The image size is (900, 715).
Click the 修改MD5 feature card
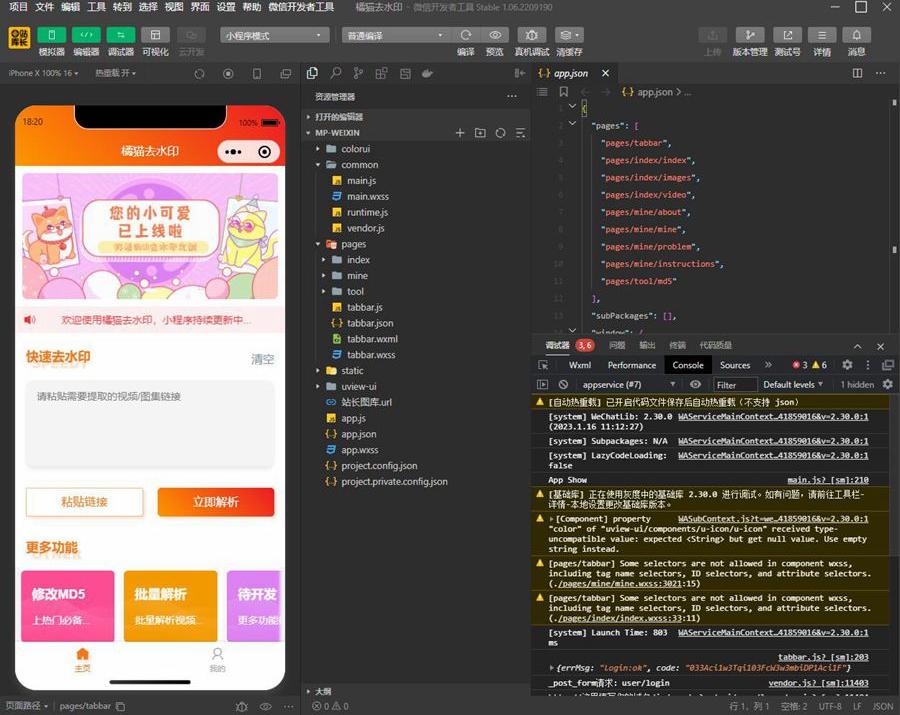pyautogui.click(x=68, y=605)
